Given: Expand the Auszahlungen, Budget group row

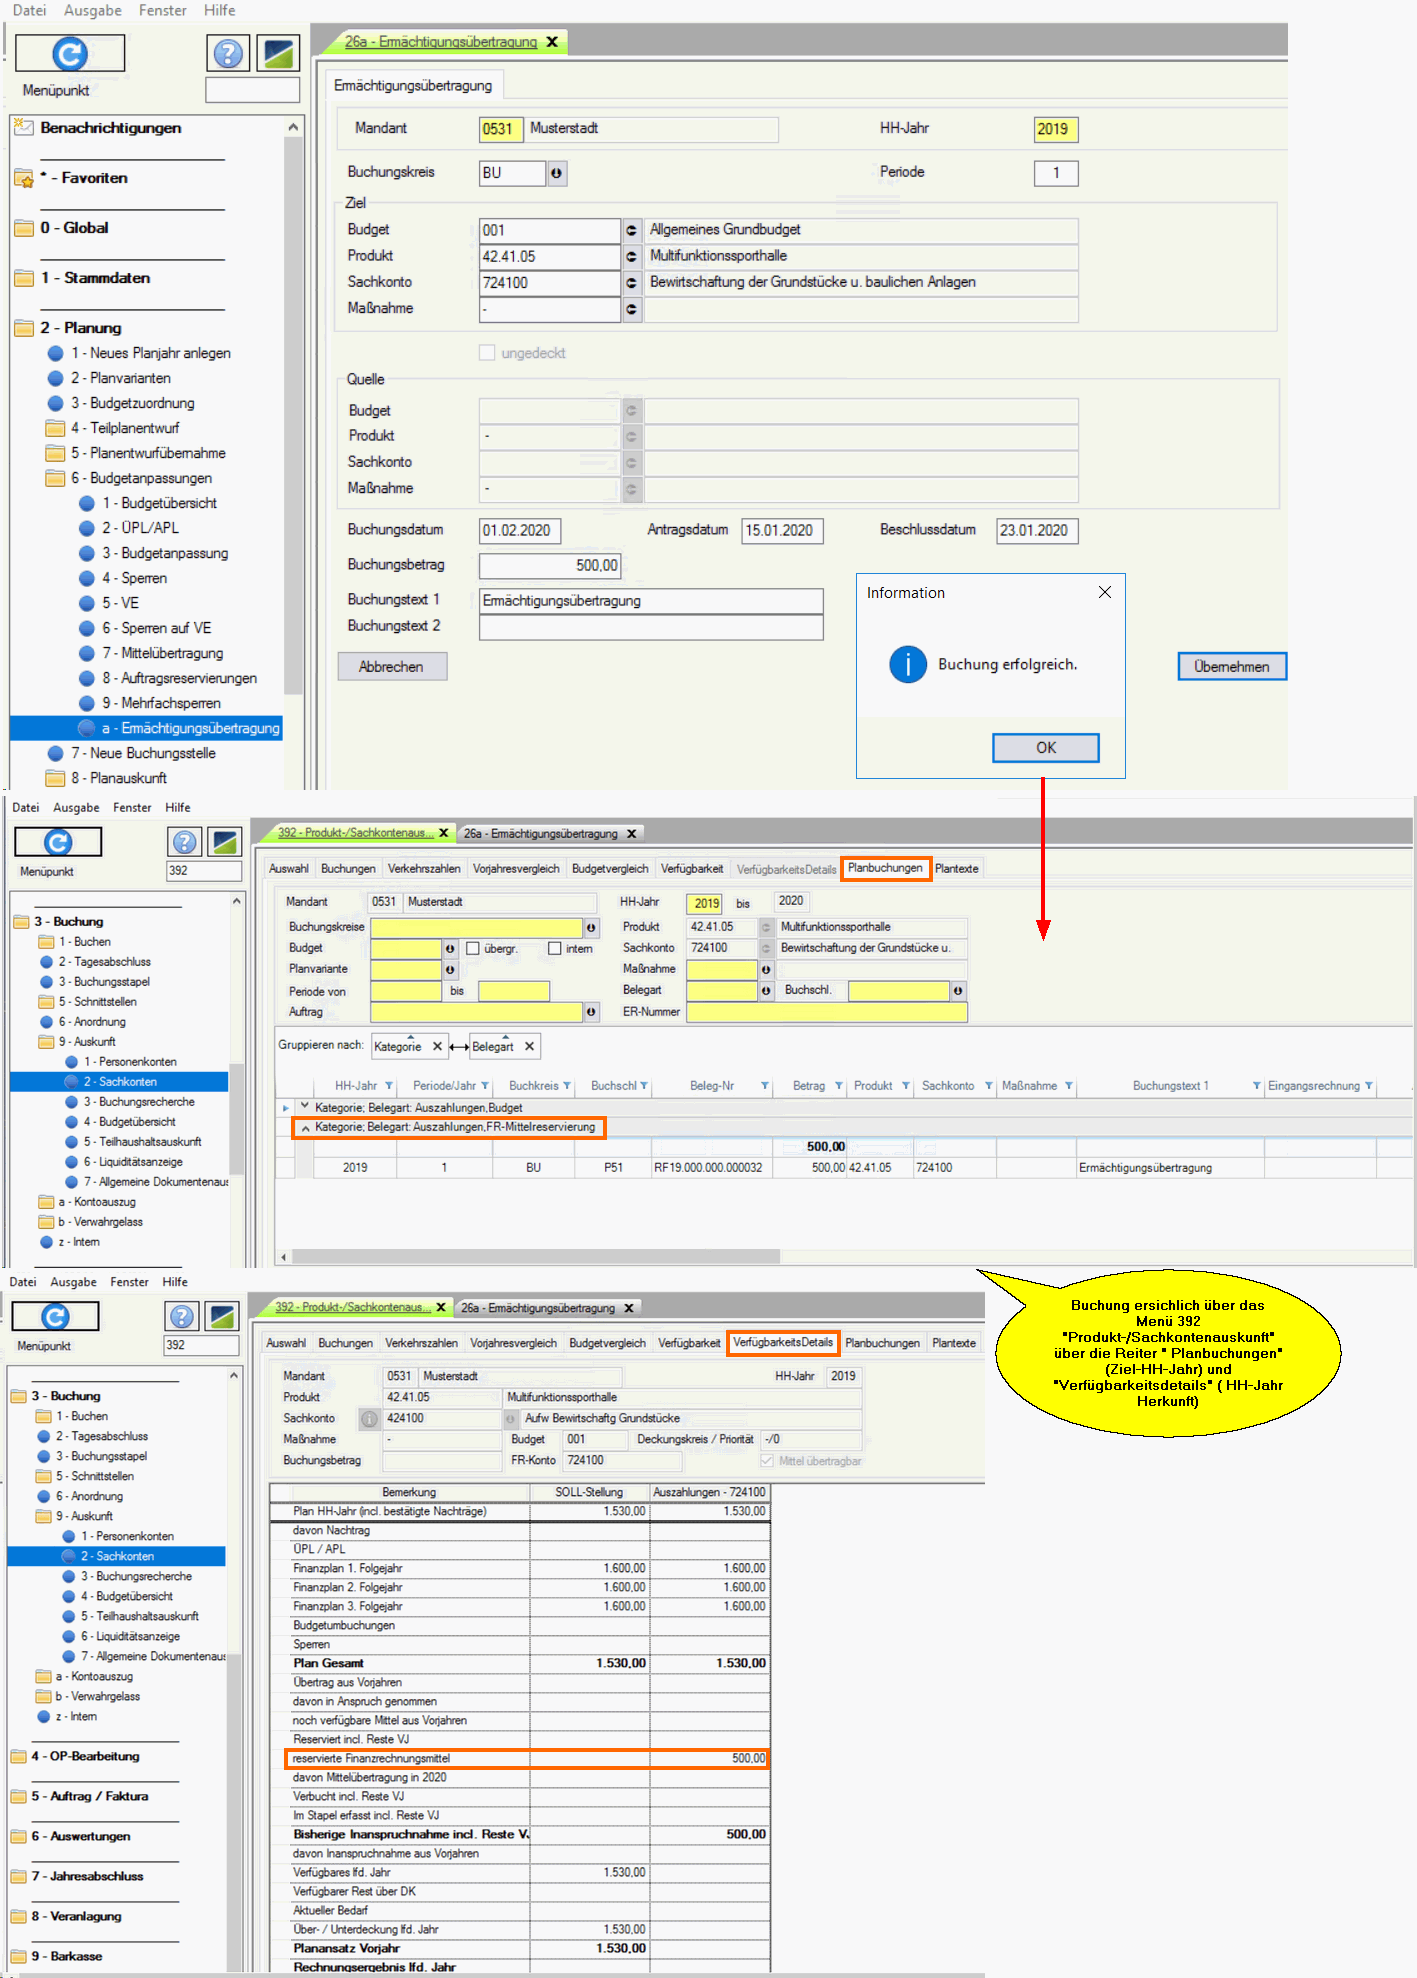Looking at the screenshot, I should pyautogui.click(x=305, y=1107).
